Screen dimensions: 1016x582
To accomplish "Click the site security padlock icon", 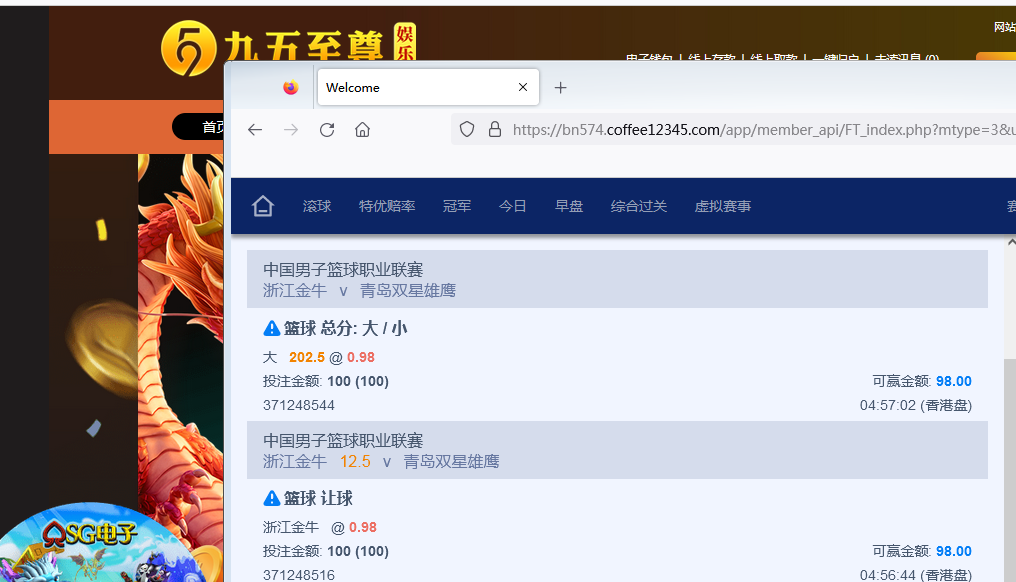I will 494,129.
